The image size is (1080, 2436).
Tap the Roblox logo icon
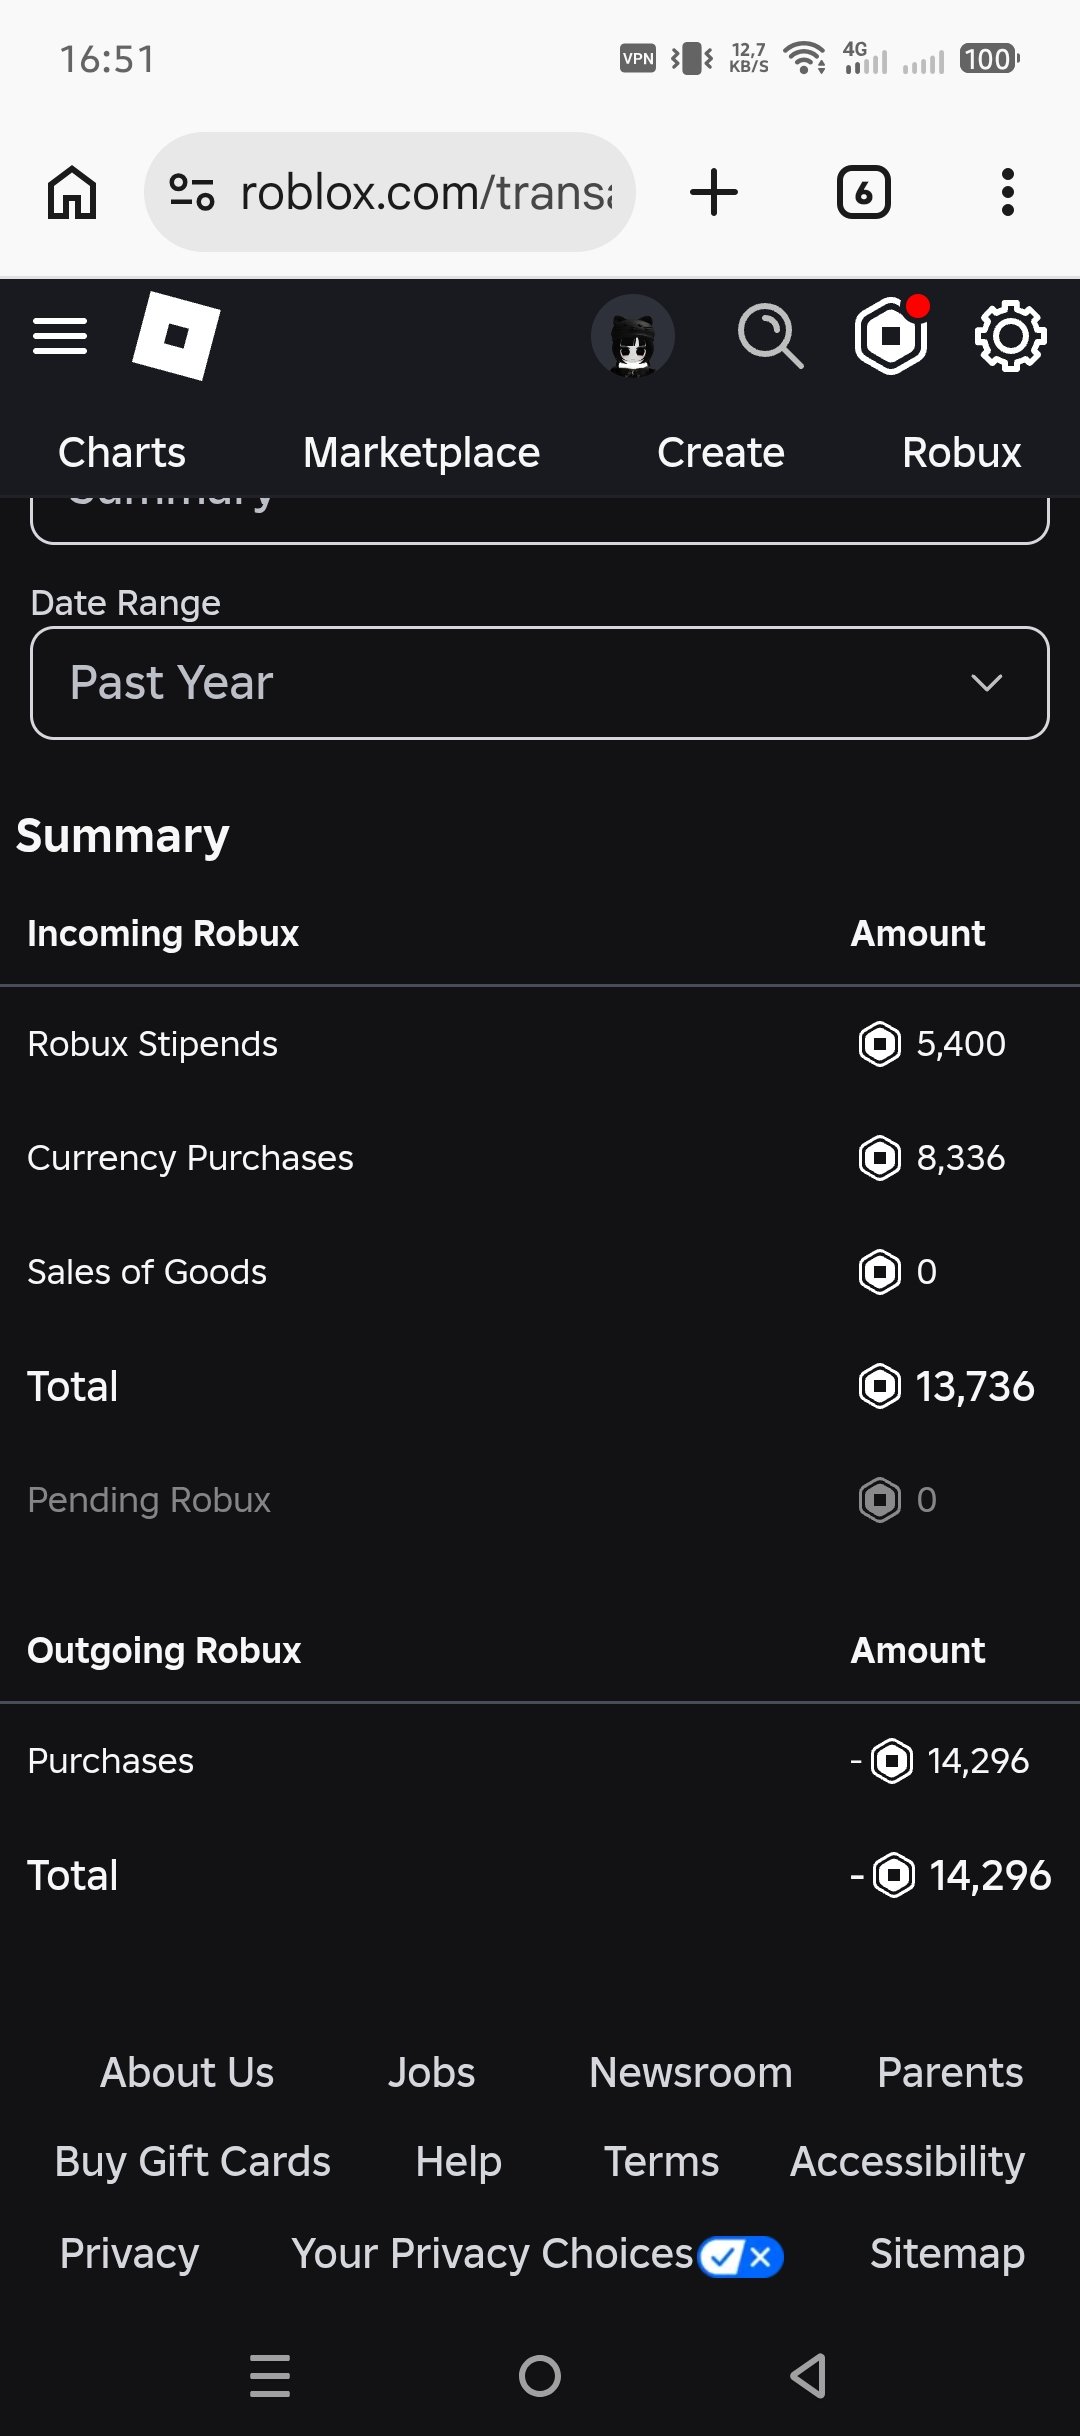tap(176, 336)
